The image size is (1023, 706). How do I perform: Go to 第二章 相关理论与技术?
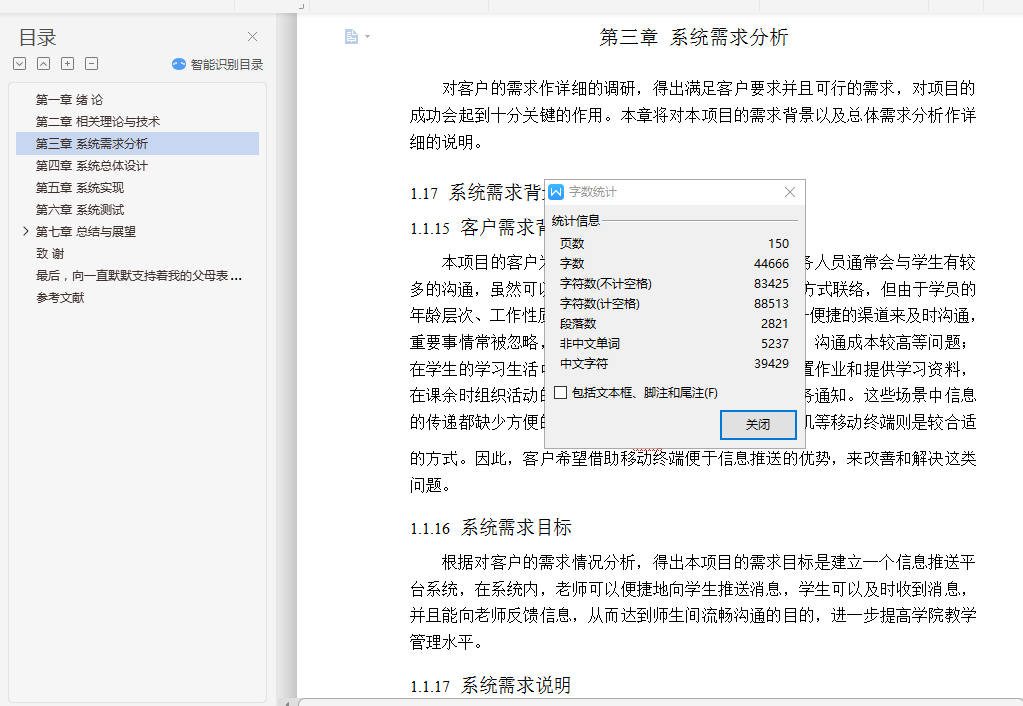pos(98,121)
